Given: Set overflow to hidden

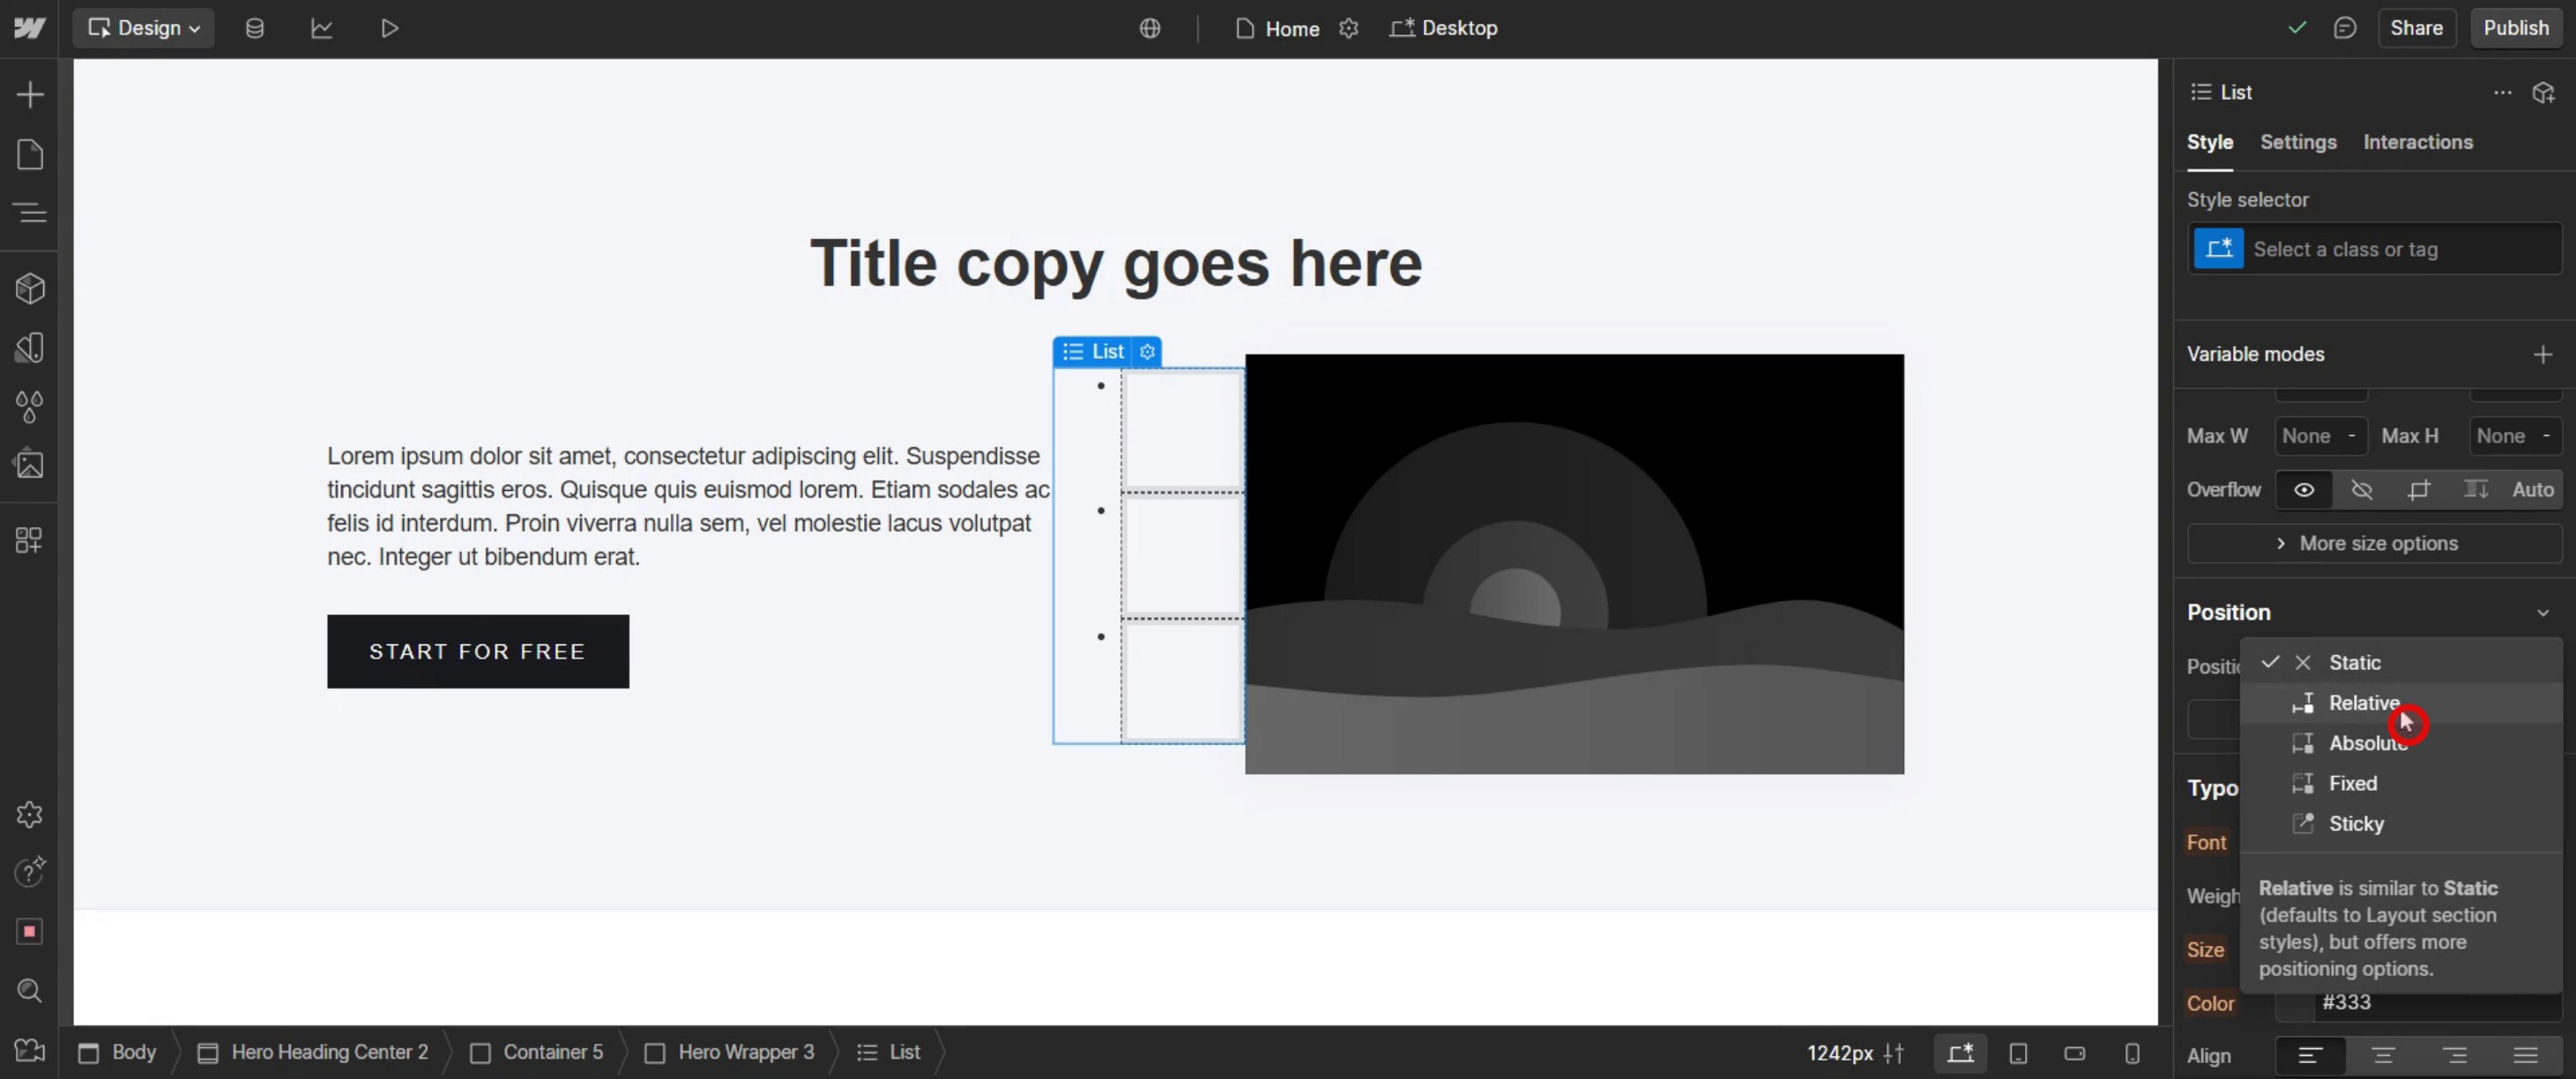Looking at the screenshot, I should 2361,490.
